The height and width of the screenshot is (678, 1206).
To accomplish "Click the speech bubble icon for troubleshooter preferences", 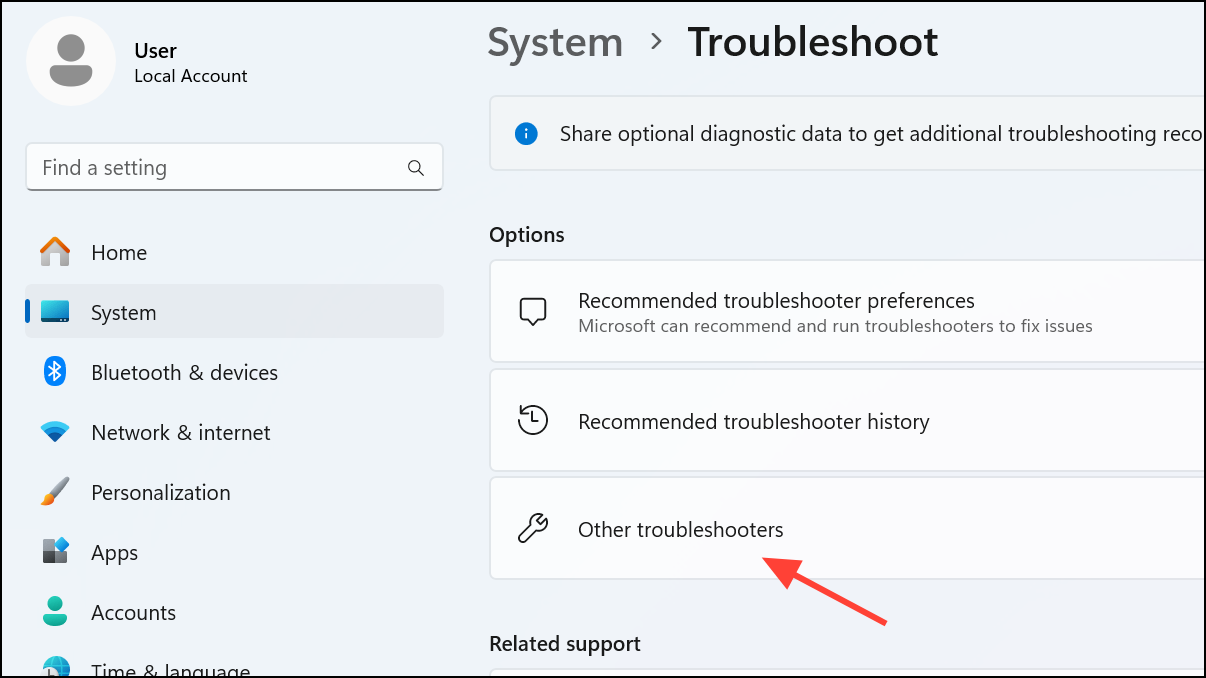I will (533, 311).
